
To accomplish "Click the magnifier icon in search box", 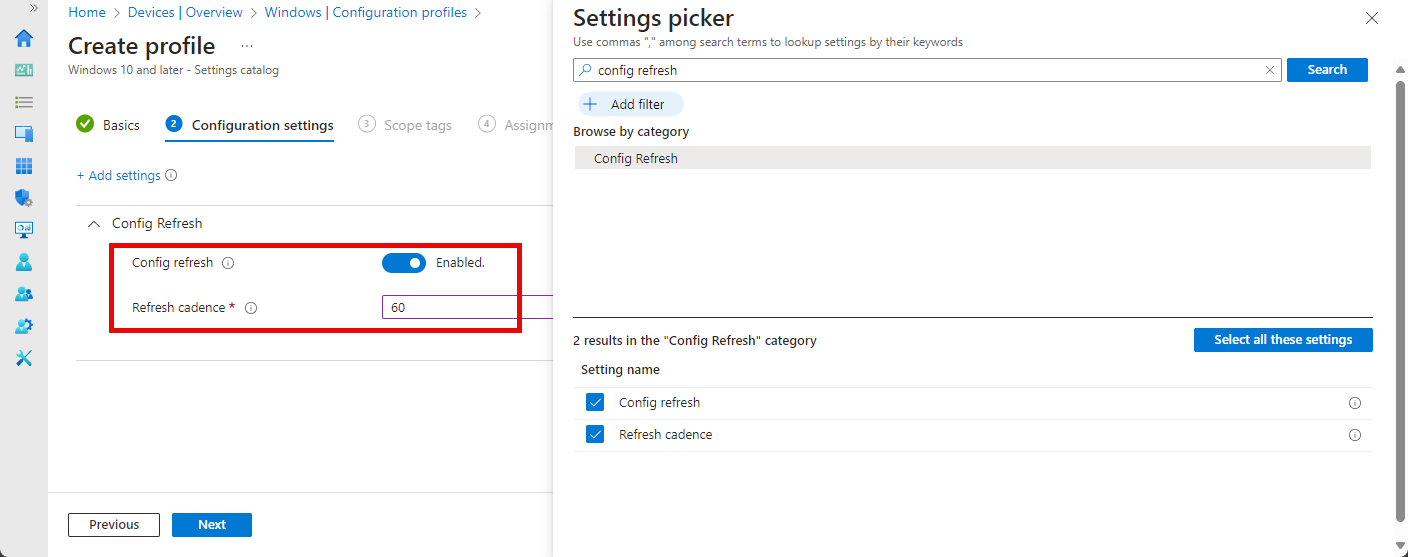I will coord(585,70).
